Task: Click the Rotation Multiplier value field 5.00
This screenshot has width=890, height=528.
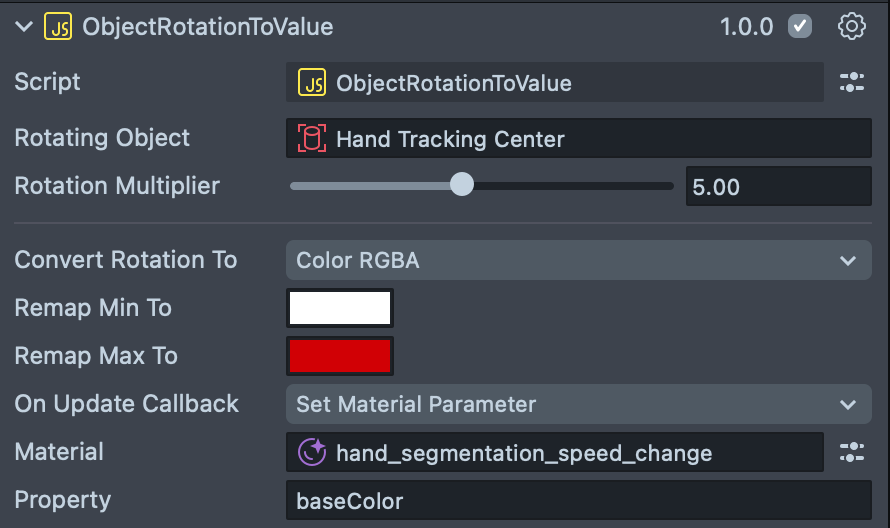Action: point(778,187)
